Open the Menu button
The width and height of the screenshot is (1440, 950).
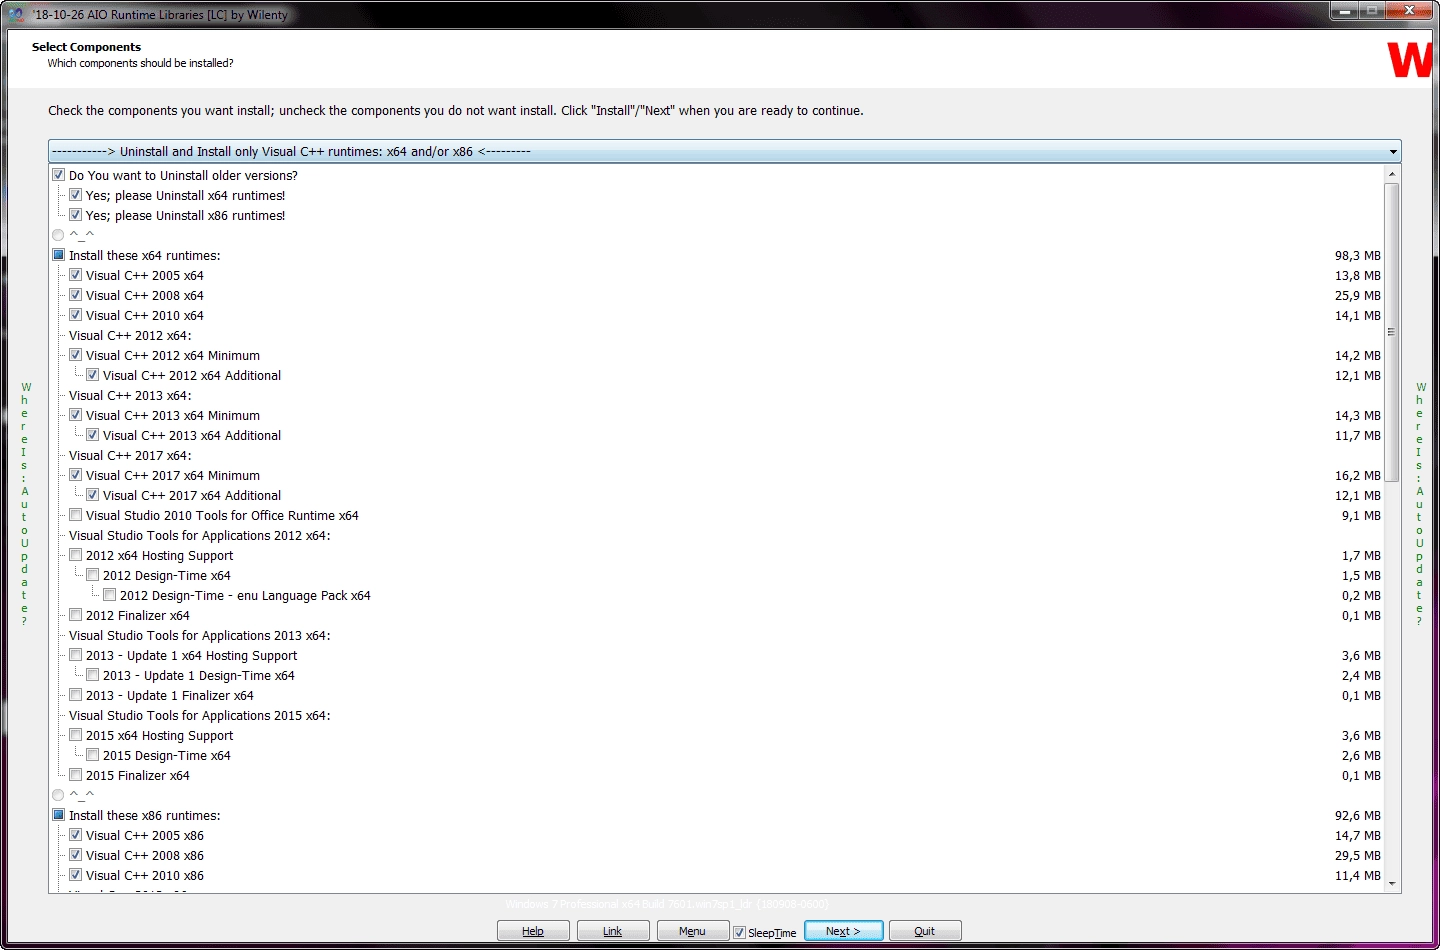(693, 931)
